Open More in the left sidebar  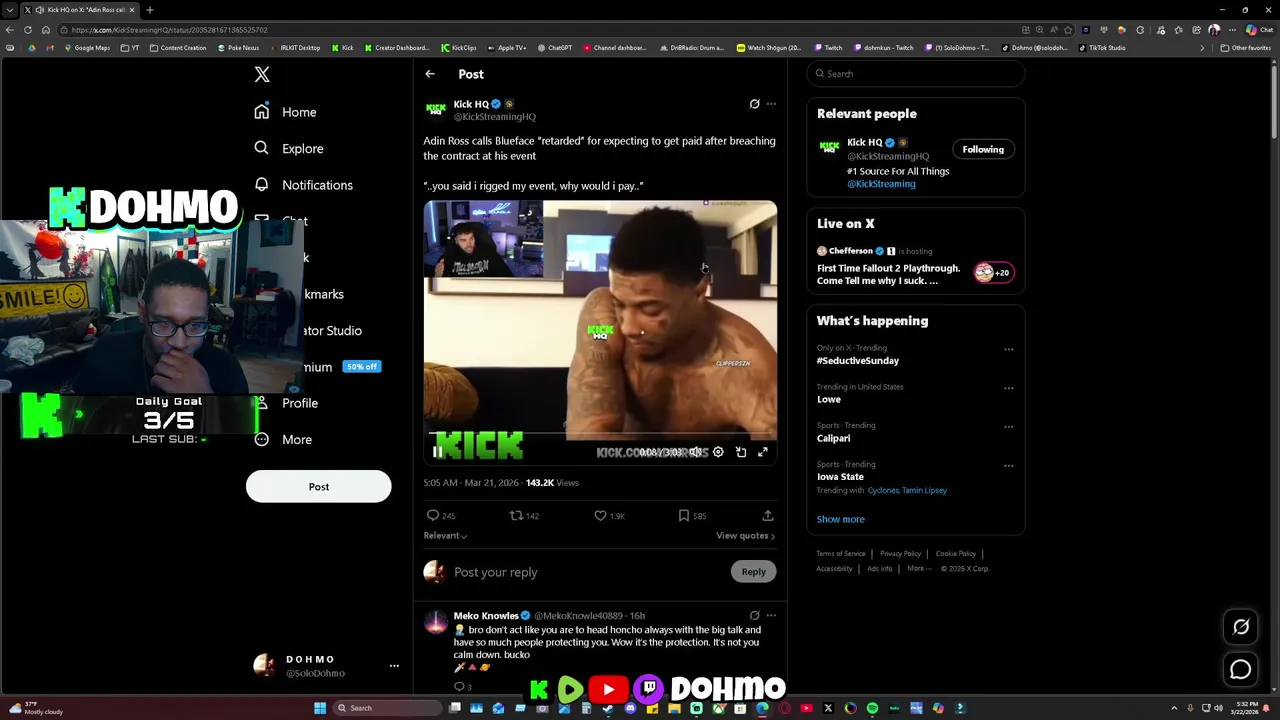[283, 439]
